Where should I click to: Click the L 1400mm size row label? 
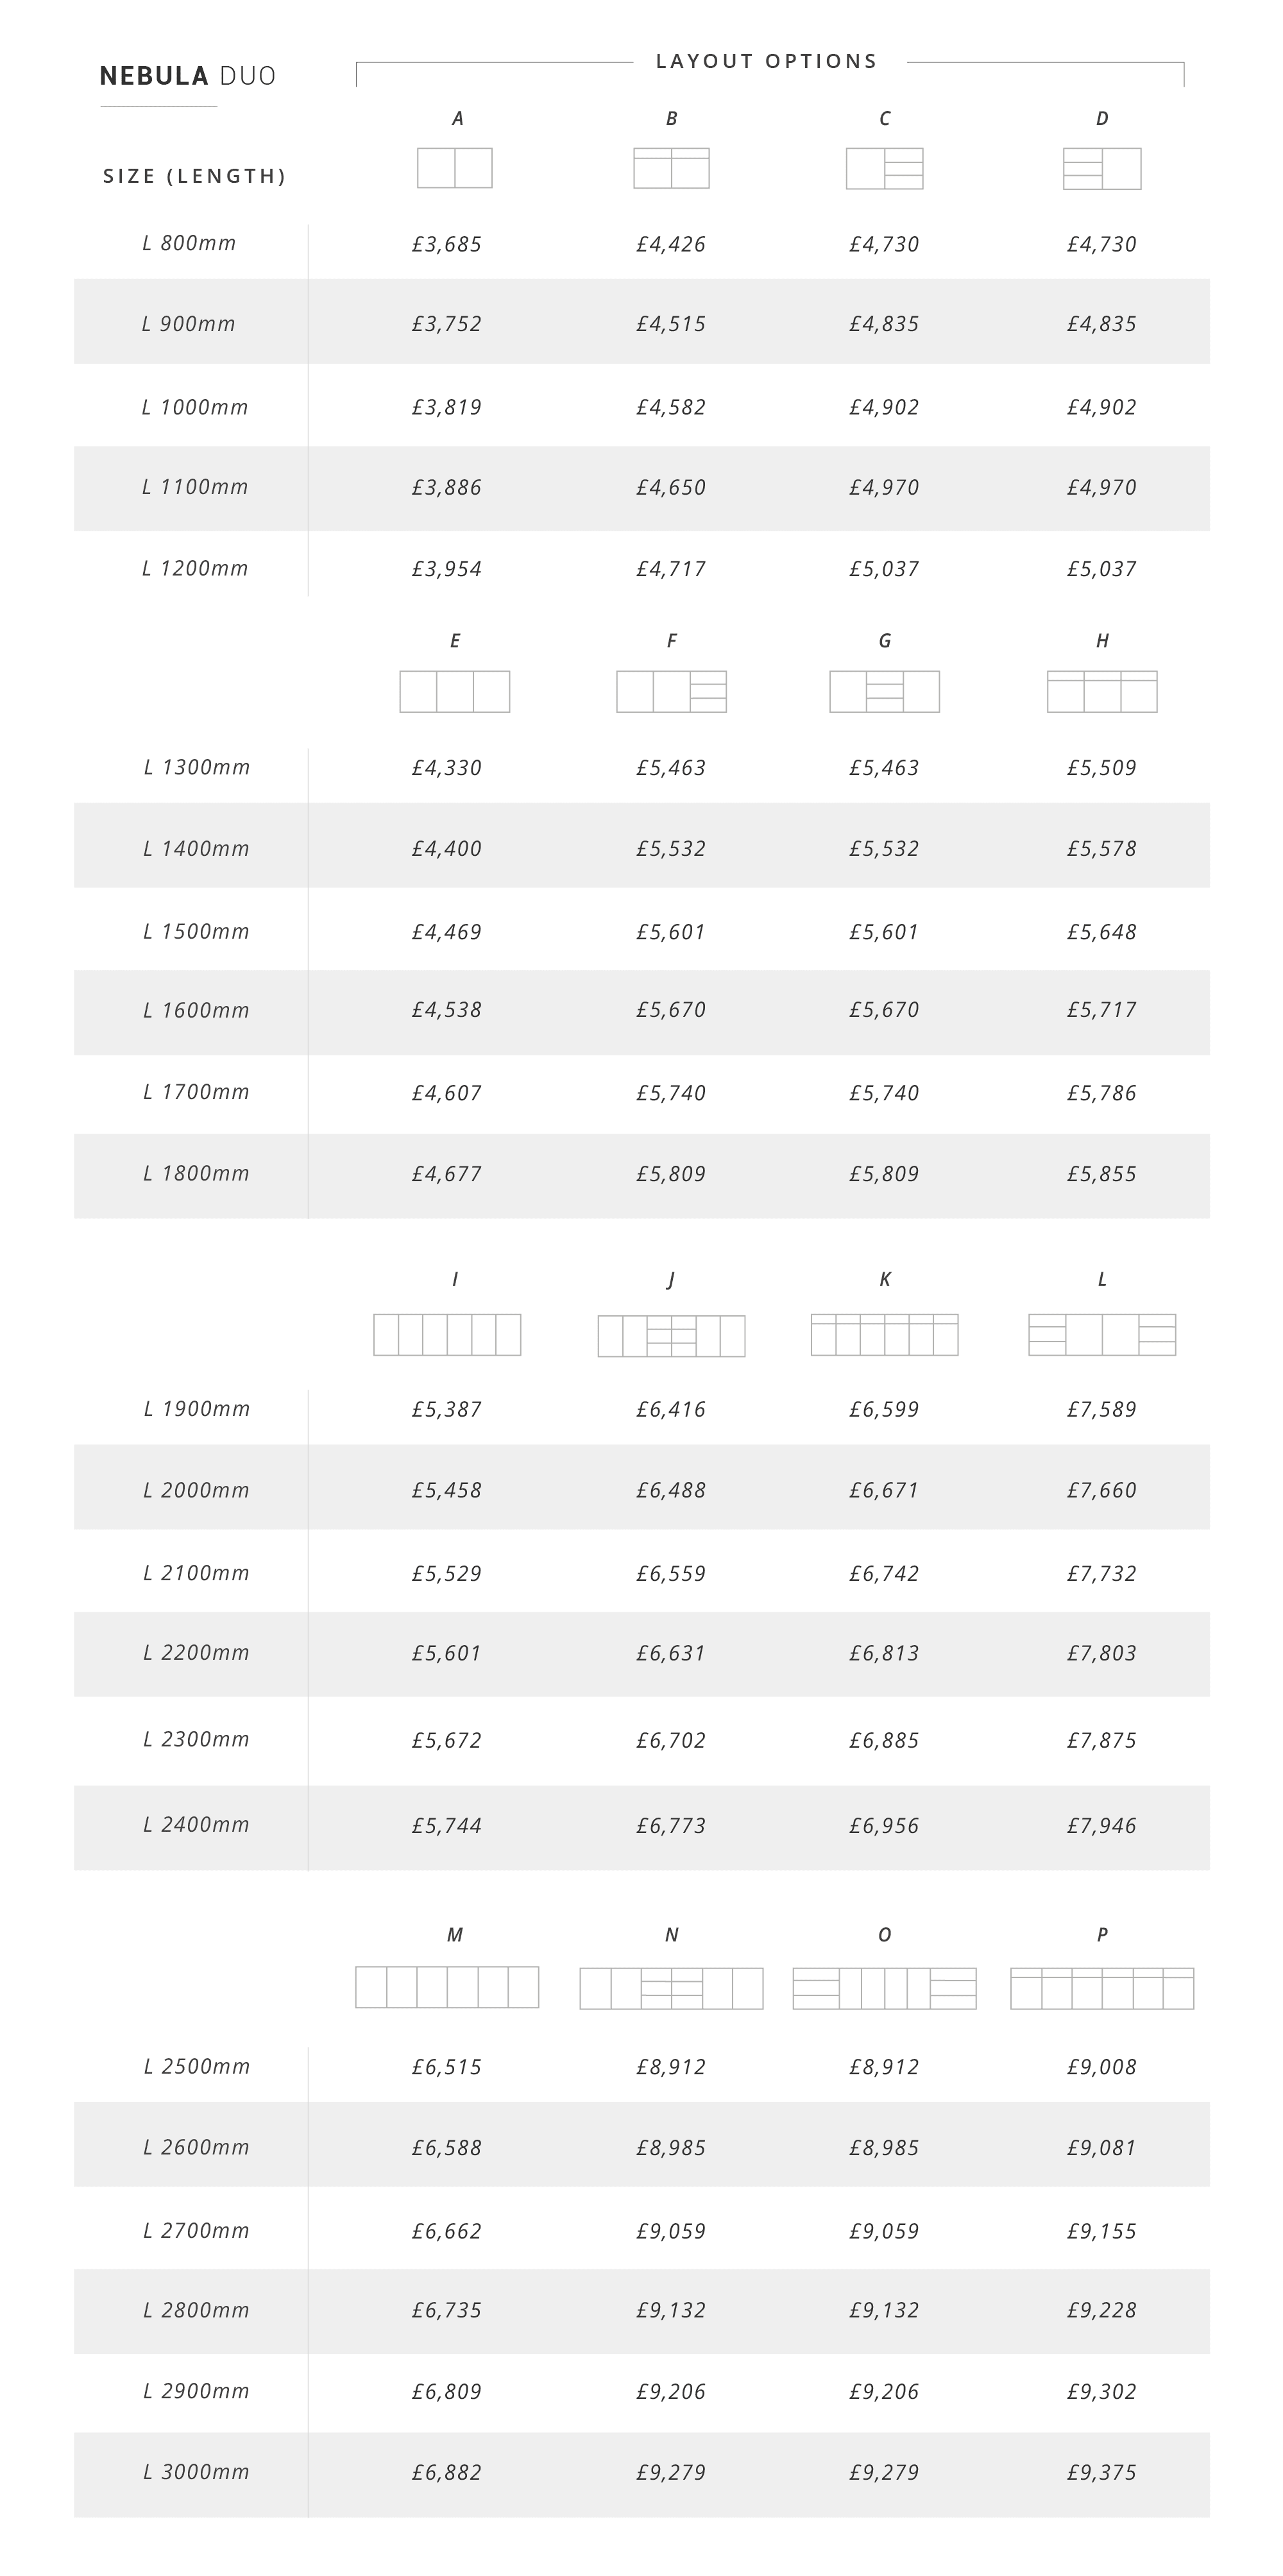[196, 849]
